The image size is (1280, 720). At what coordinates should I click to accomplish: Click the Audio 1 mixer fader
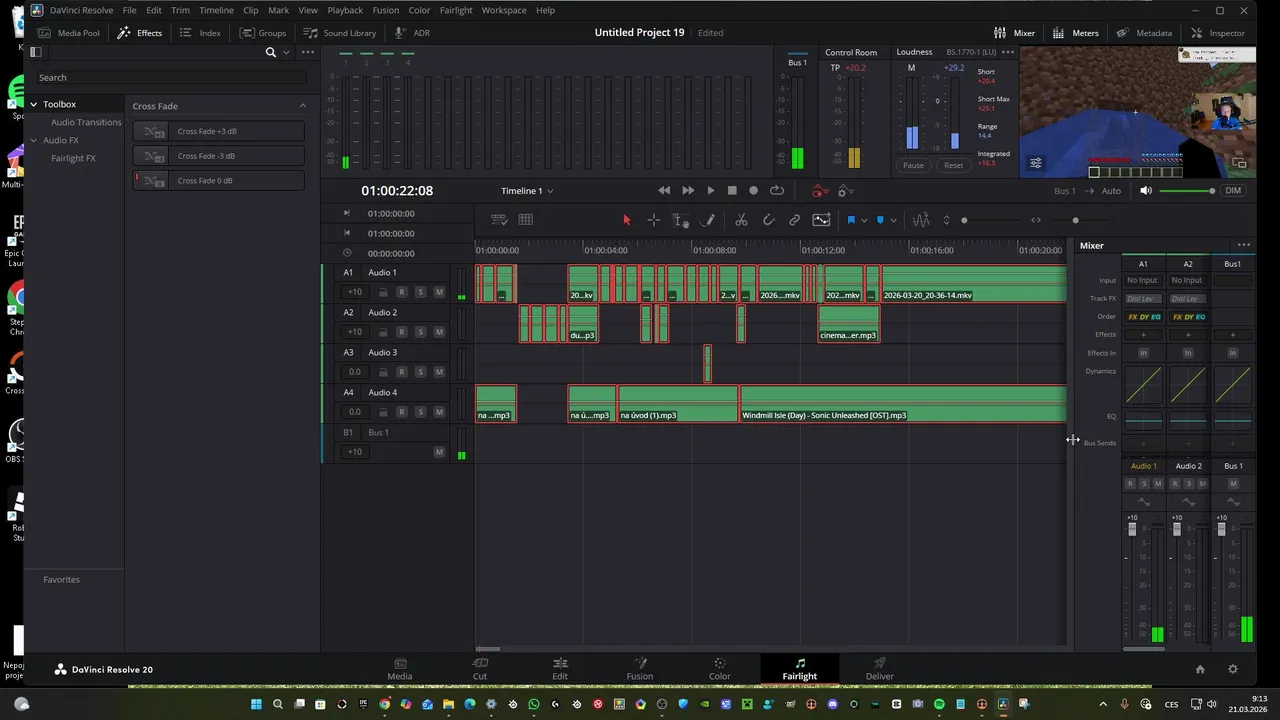(x=1132, y=529)
